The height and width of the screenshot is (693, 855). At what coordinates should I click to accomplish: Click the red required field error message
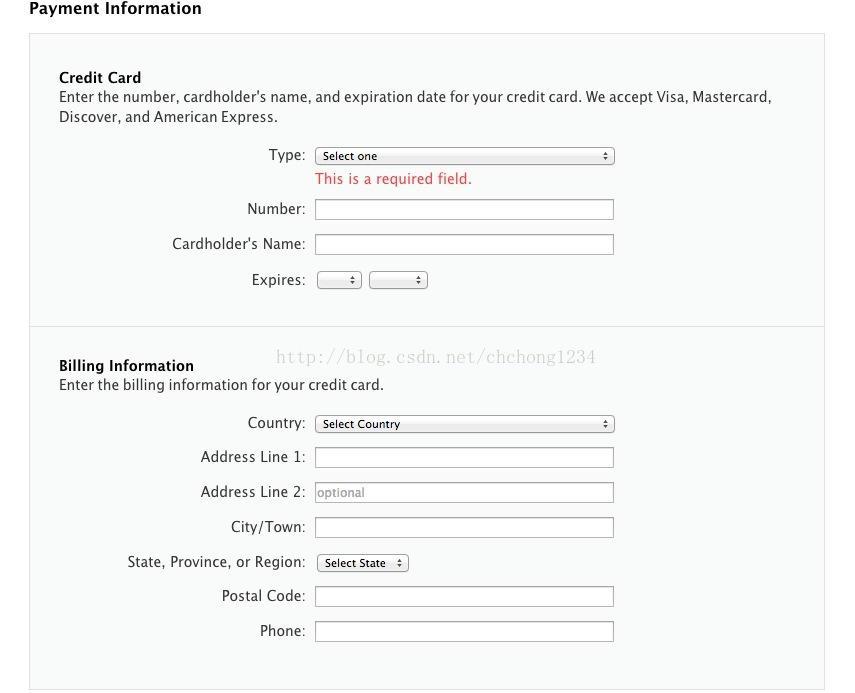393,179
